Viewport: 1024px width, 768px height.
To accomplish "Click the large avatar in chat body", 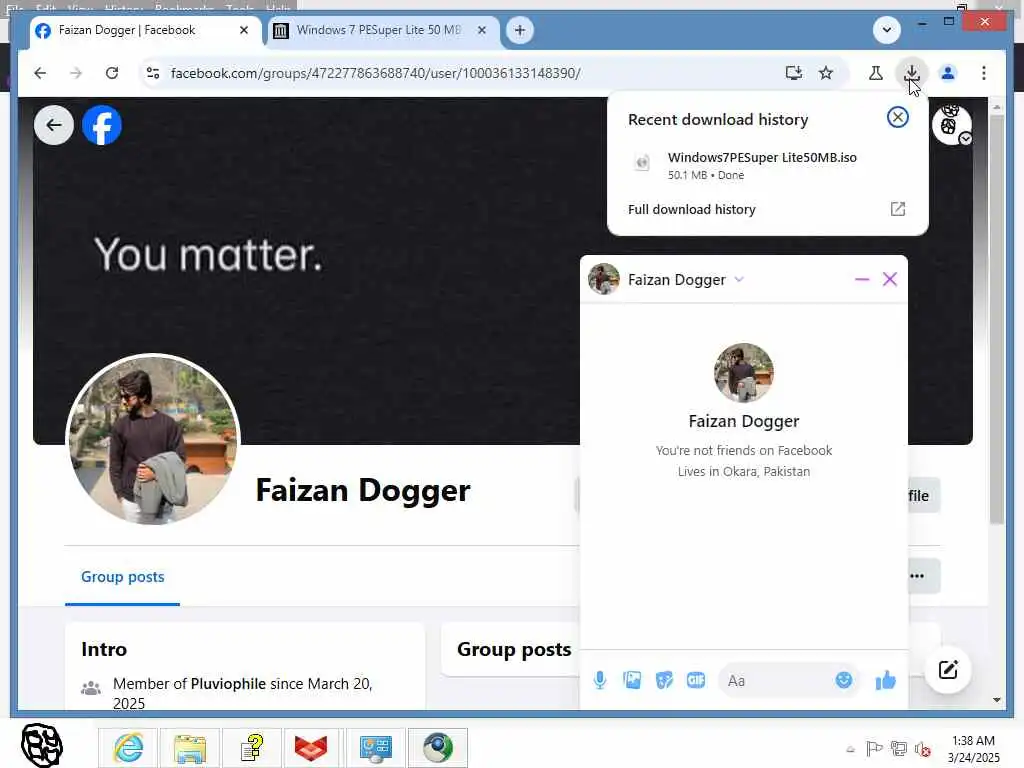I will pyautogui.click(x=744, y=373).
